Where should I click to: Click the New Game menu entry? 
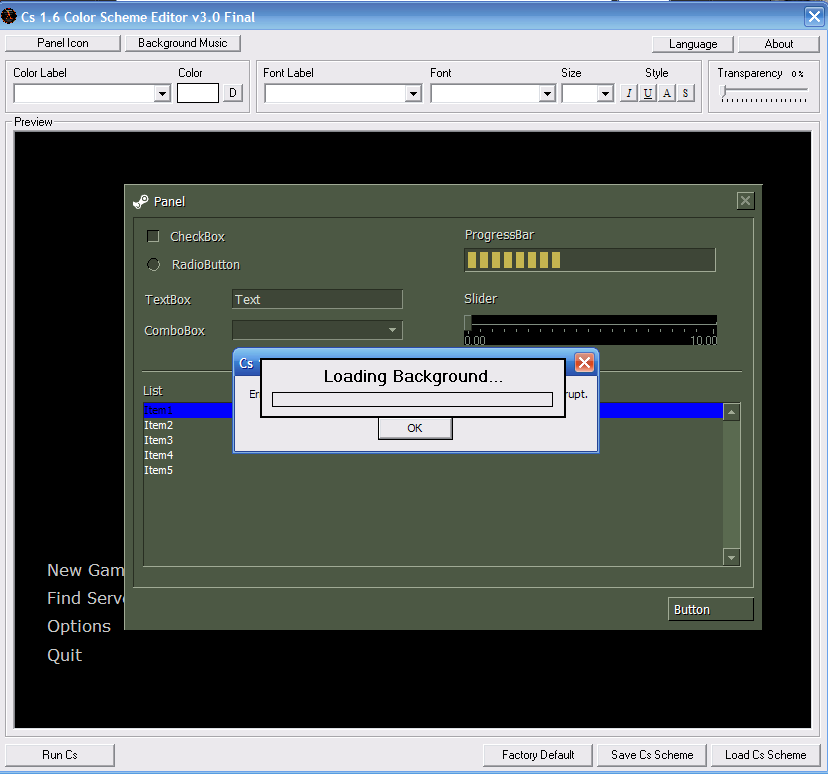[86, 570]
